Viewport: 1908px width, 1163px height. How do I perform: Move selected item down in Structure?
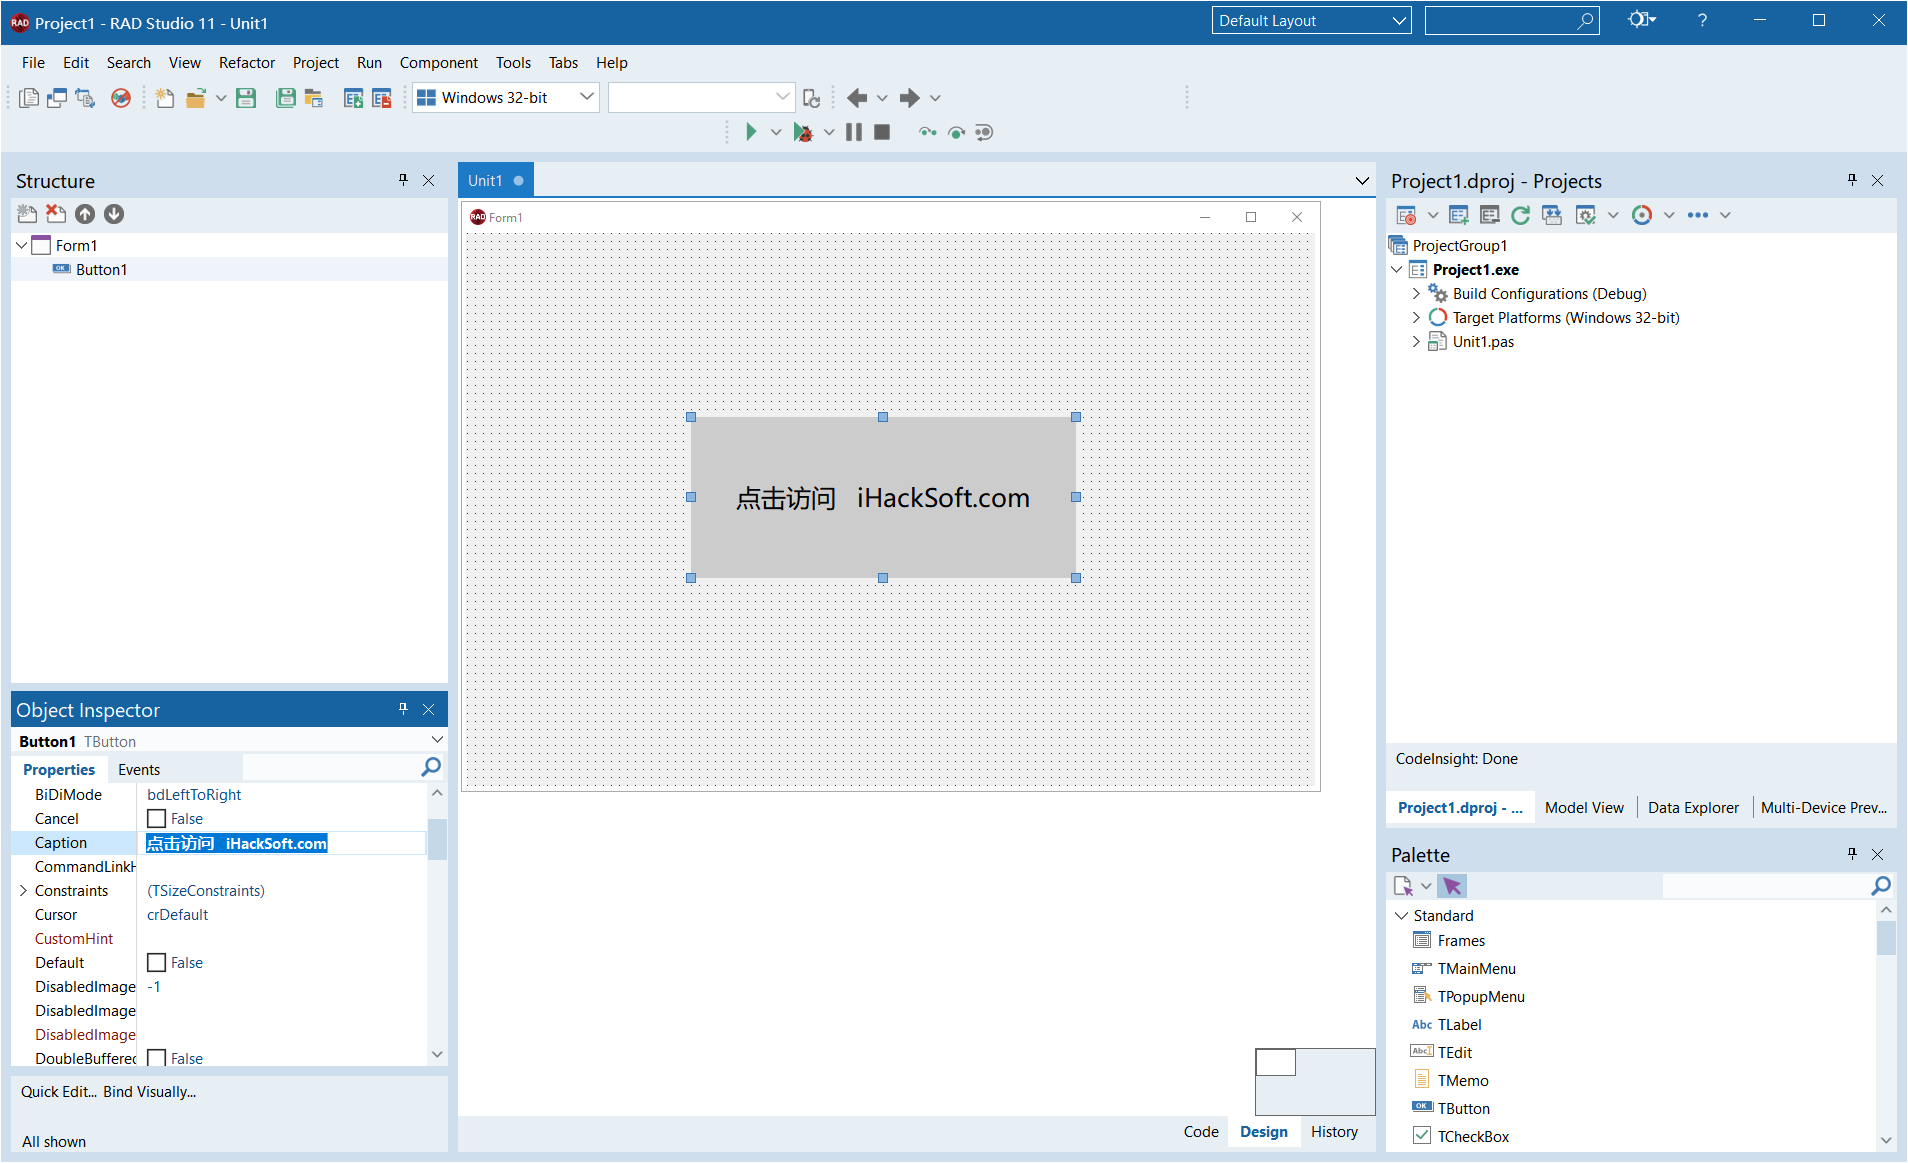114,214
